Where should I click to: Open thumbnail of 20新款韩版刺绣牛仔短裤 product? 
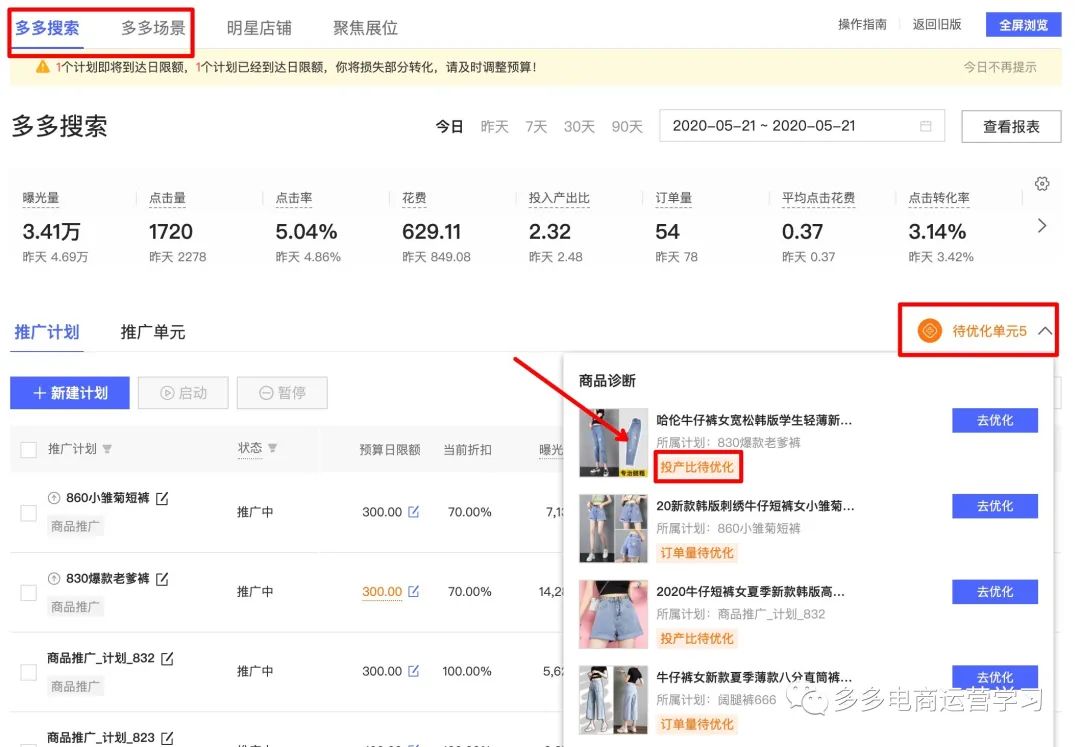click(613, 529)
